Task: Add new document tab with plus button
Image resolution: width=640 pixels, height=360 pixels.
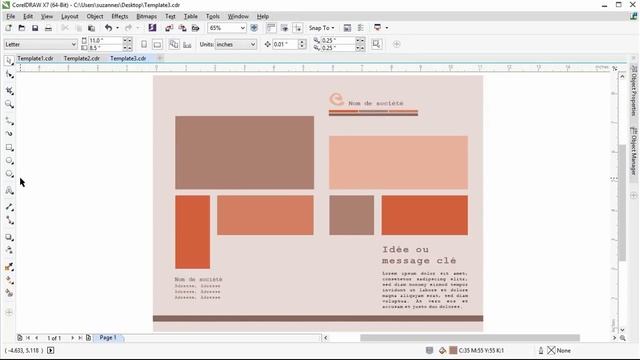Action: 160,58
